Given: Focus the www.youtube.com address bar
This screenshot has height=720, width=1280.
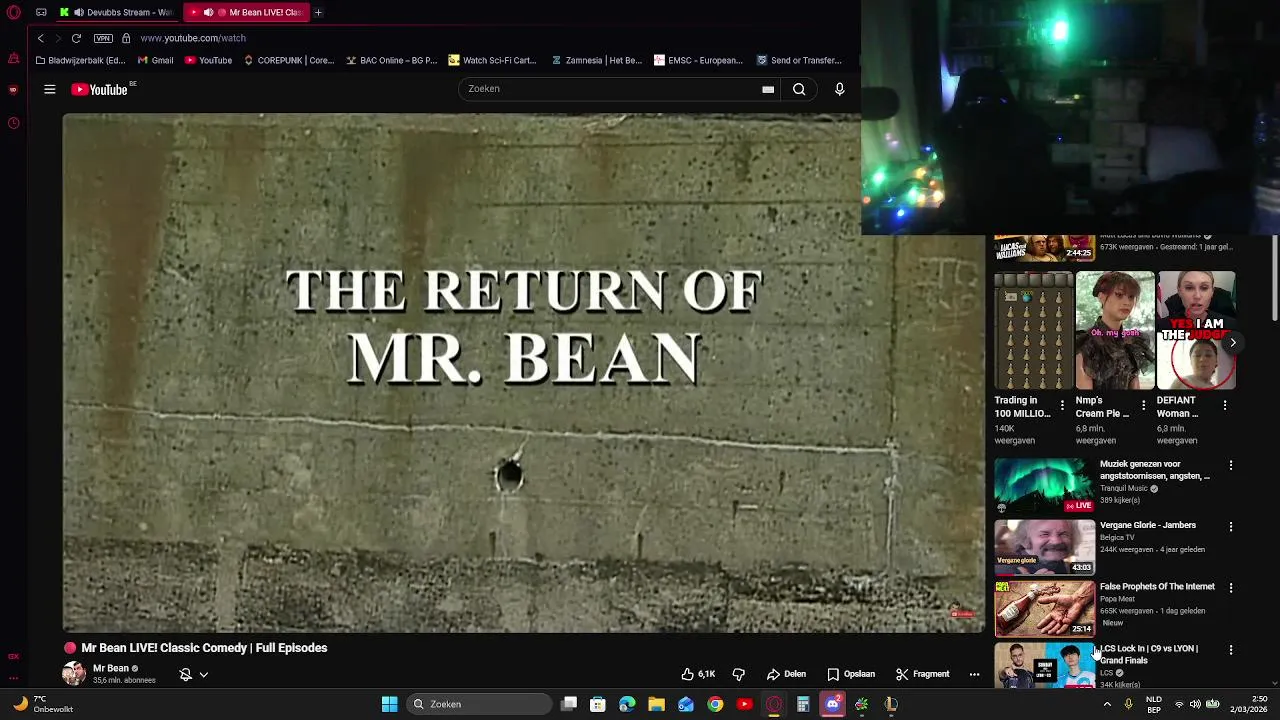Looking at the screenshot, I should [x=193, y=38].
